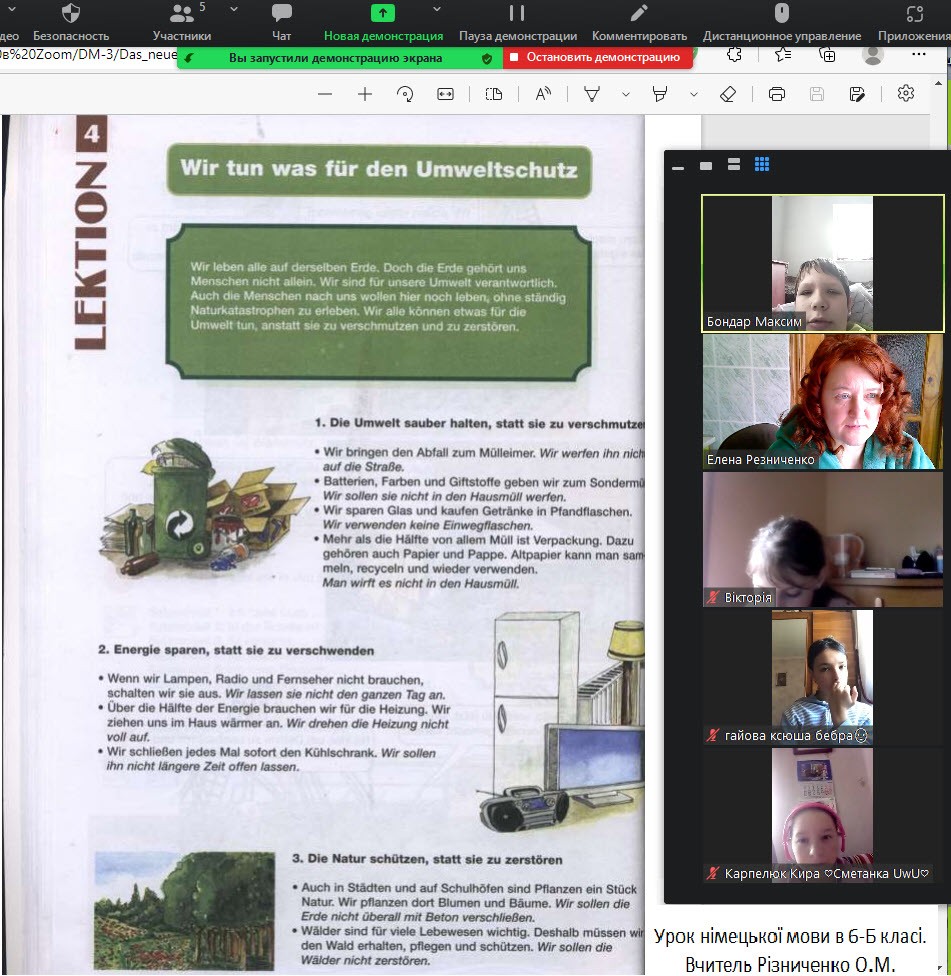Toggle fit-to-width page view
951x976 pixels.
(x=445, y=94)
